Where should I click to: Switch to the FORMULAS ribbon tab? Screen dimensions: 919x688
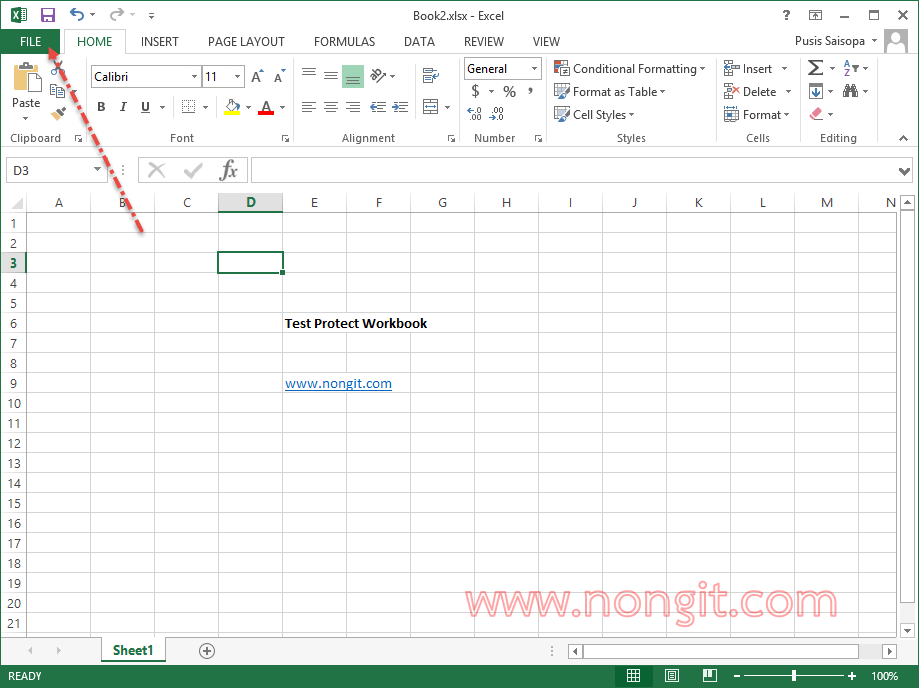pos(344,42)
